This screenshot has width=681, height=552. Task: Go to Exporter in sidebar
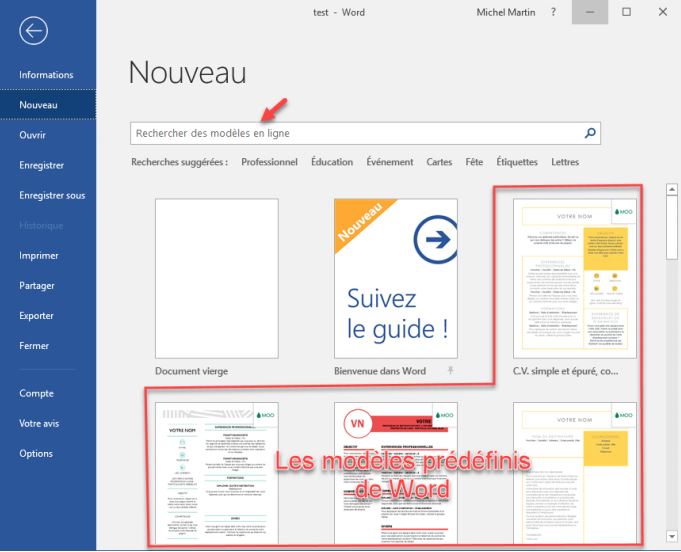37,316
